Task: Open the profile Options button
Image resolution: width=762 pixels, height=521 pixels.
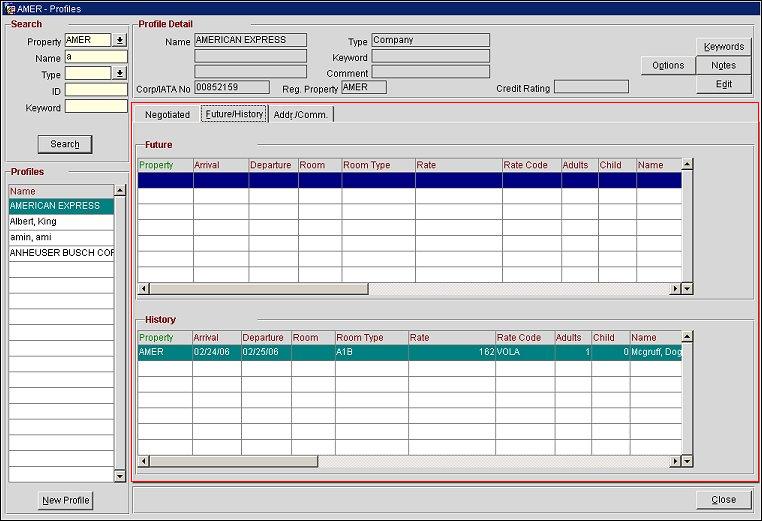Action: [668, 66]
